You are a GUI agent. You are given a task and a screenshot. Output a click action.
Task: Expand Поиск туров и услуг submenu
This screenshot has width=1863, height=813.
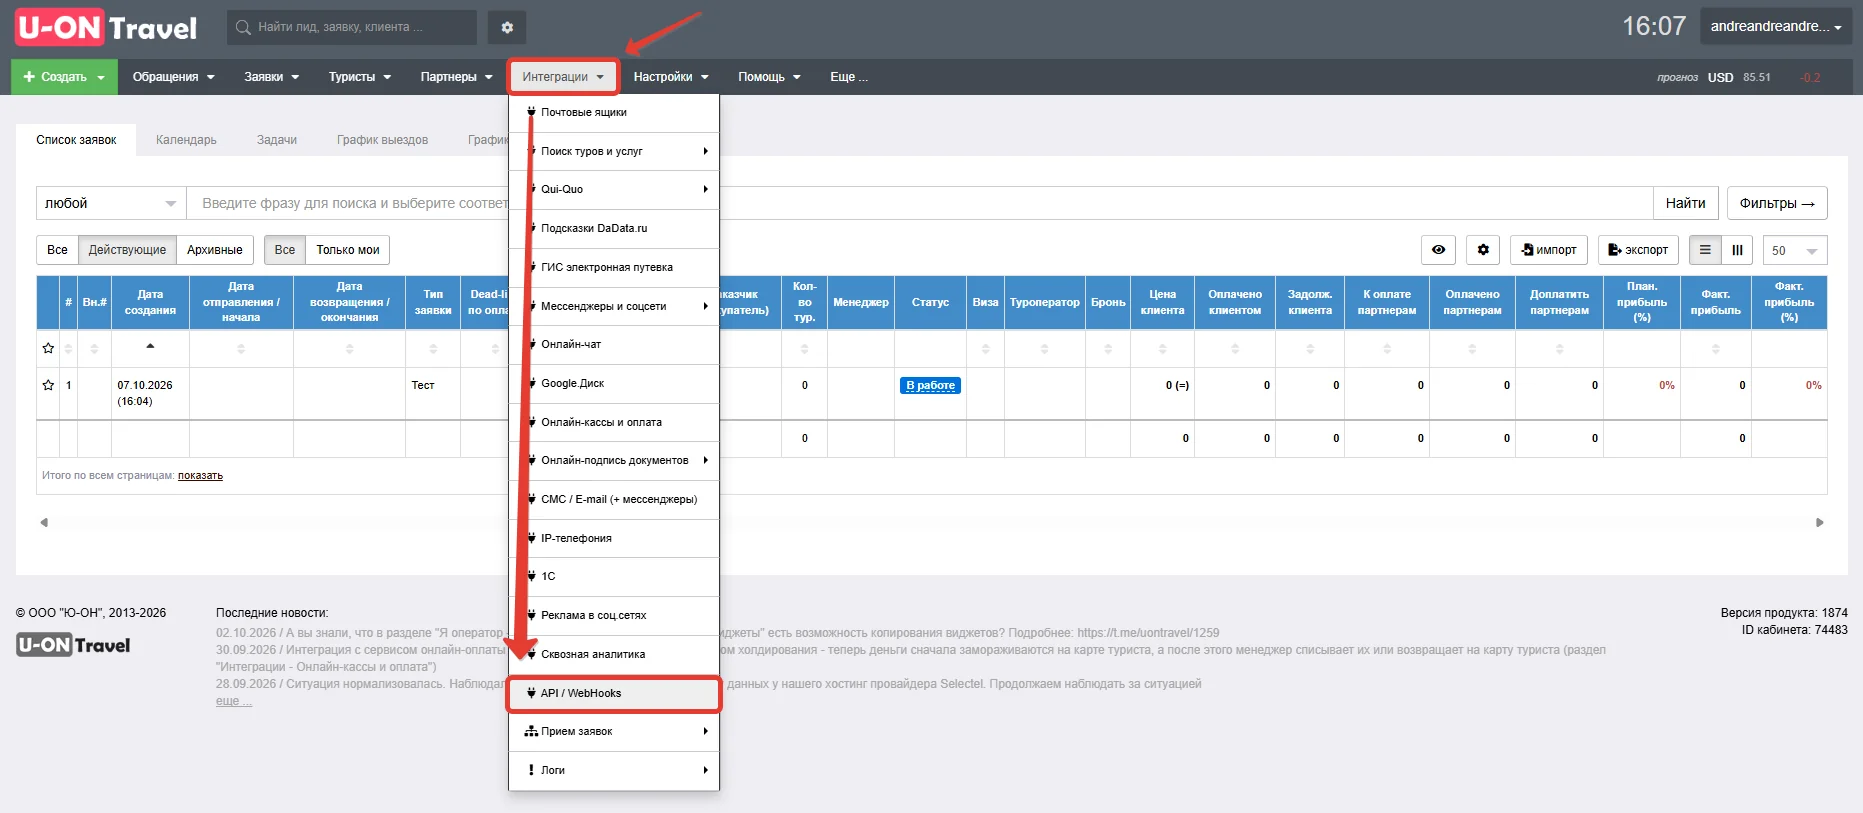coord(614,151)
